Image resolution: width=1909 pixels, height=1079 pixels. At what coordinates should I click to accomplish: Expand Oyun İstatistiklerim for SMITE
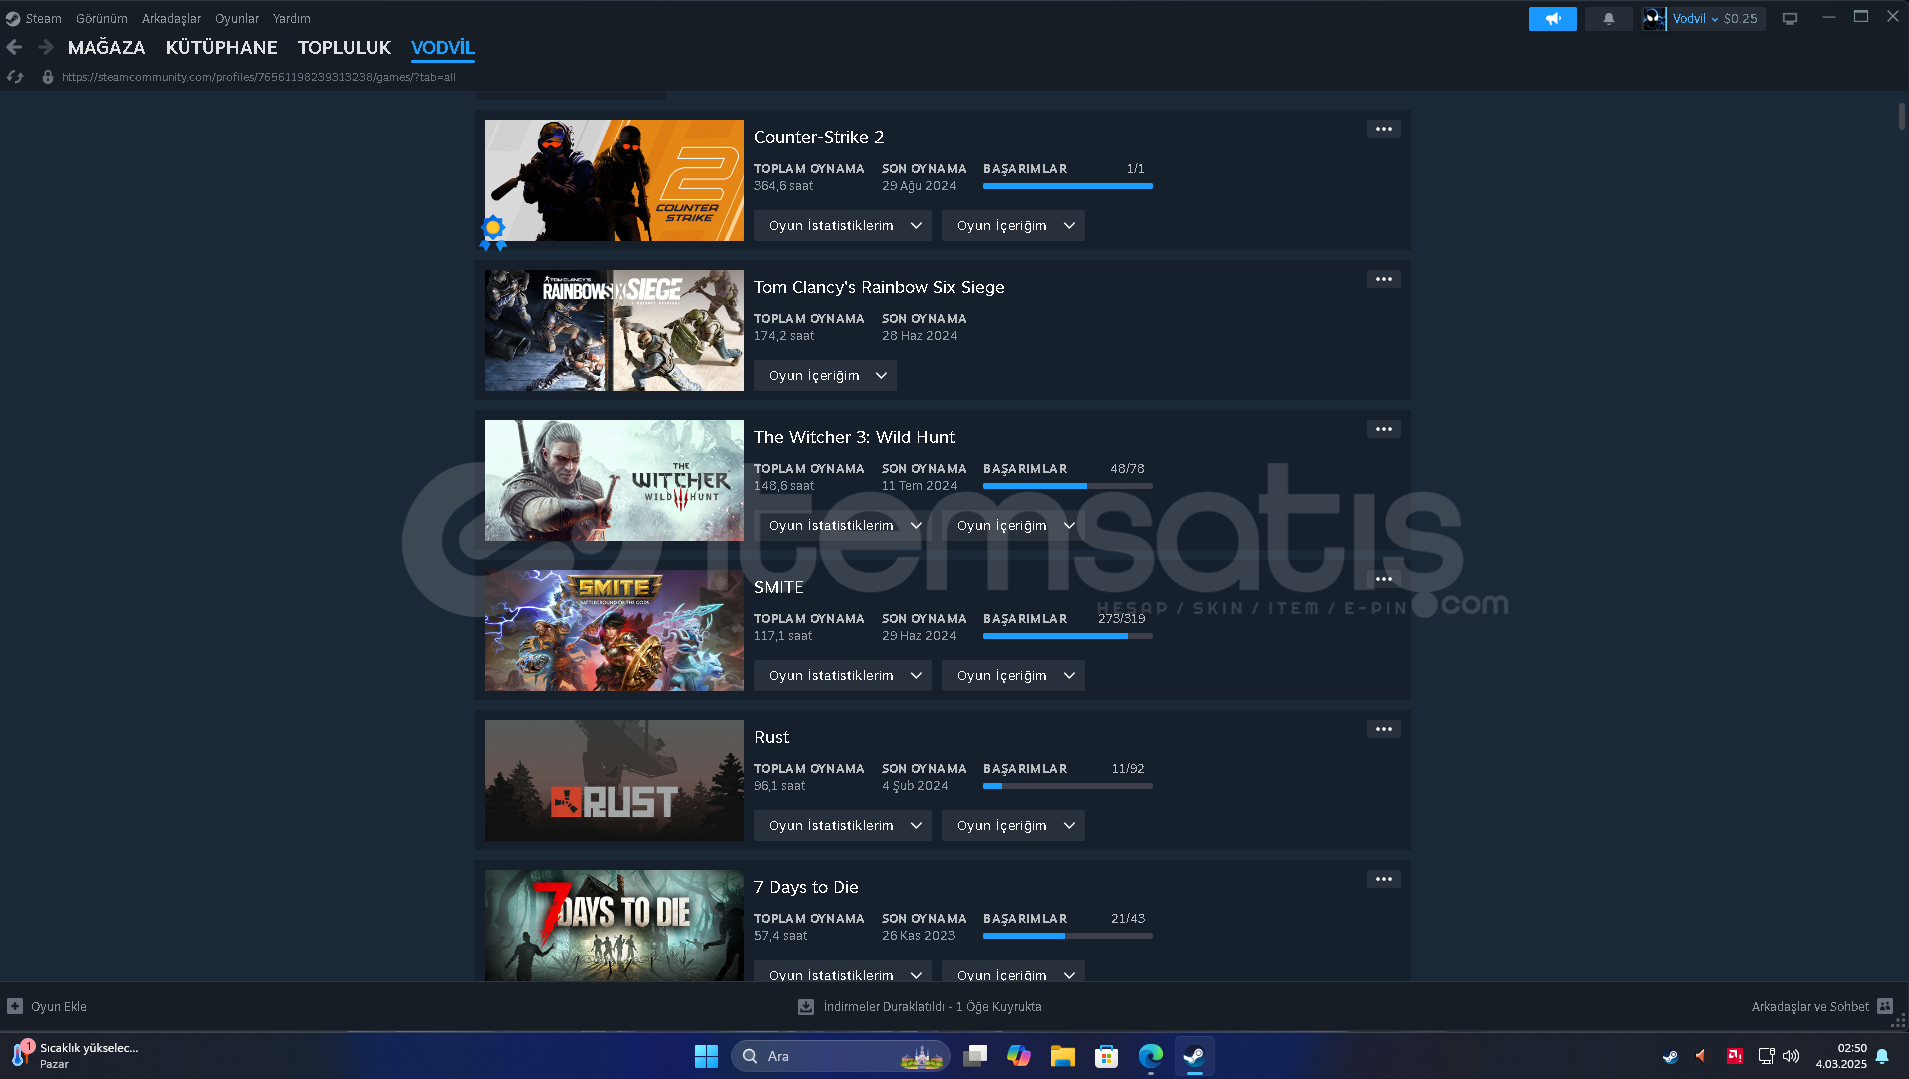tap(842, 676)
